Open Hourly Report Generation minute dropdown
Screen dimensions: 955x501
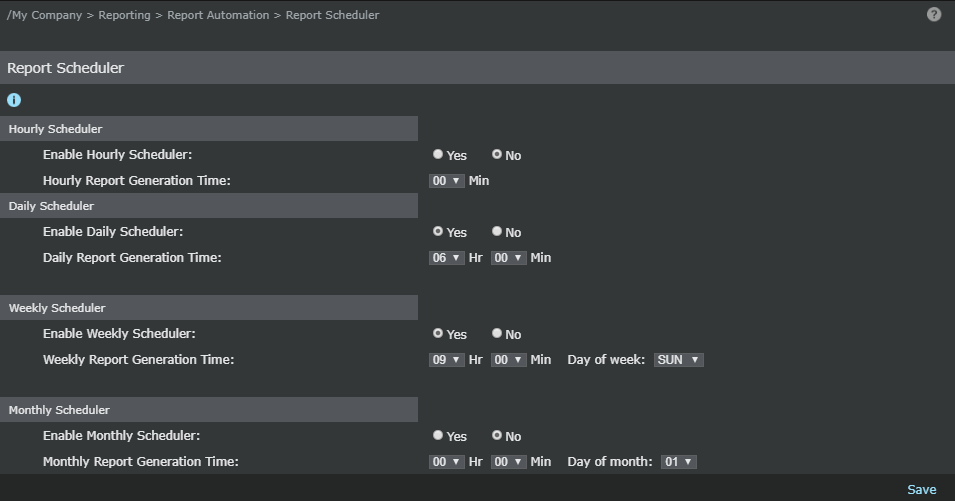(x=446, y=181)
